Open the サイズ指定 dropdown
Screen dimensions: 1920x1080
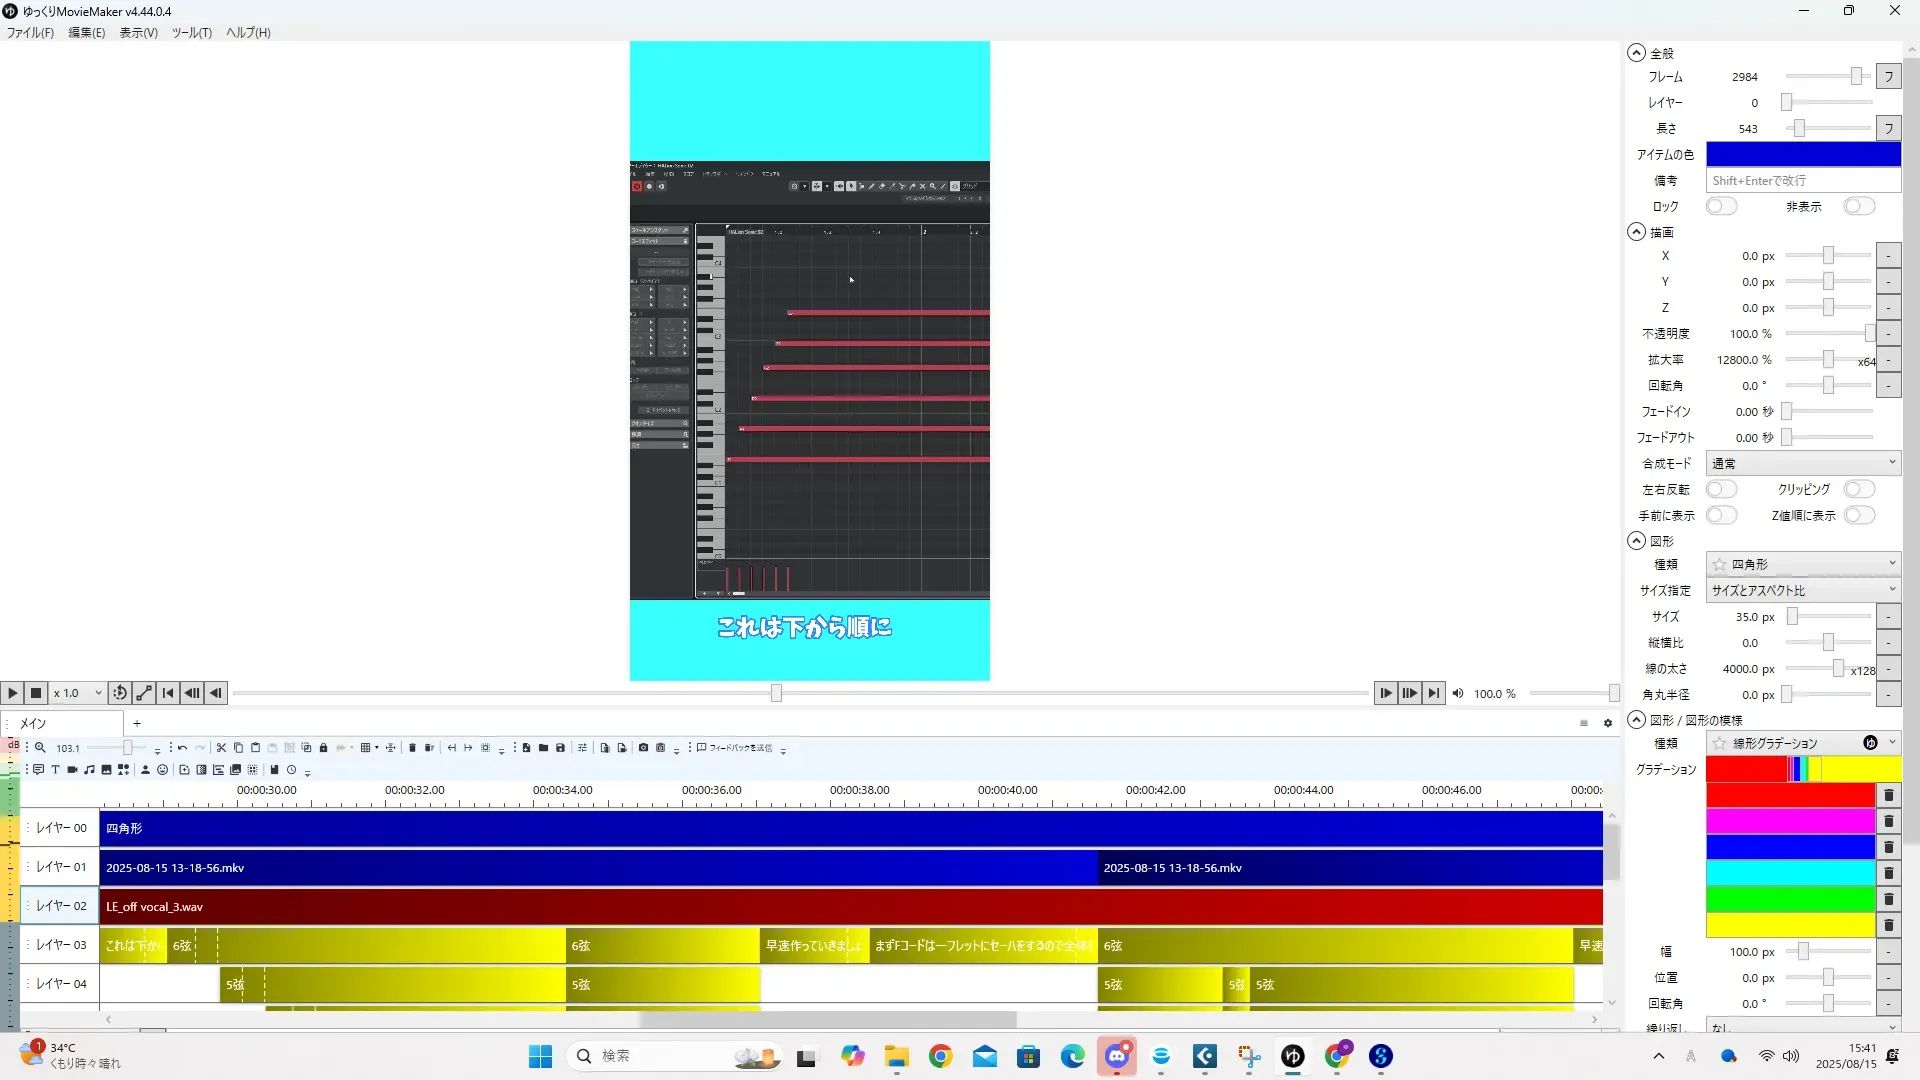1802,590
